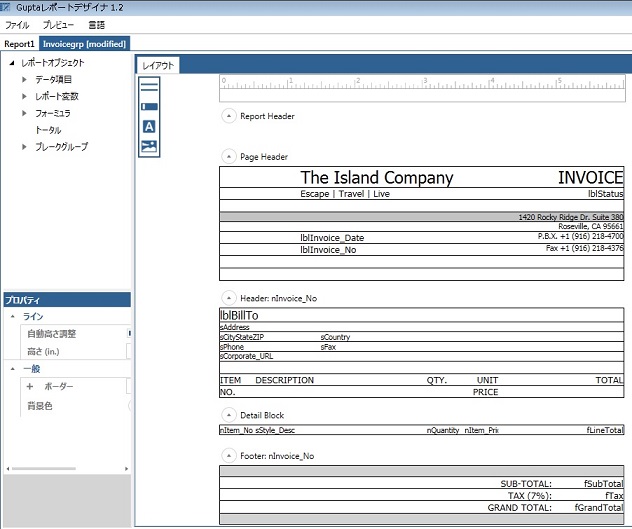Screen dimensions: 632x529
Task: Select the GRAND TOTAL: label
Action: click(520, 508)
